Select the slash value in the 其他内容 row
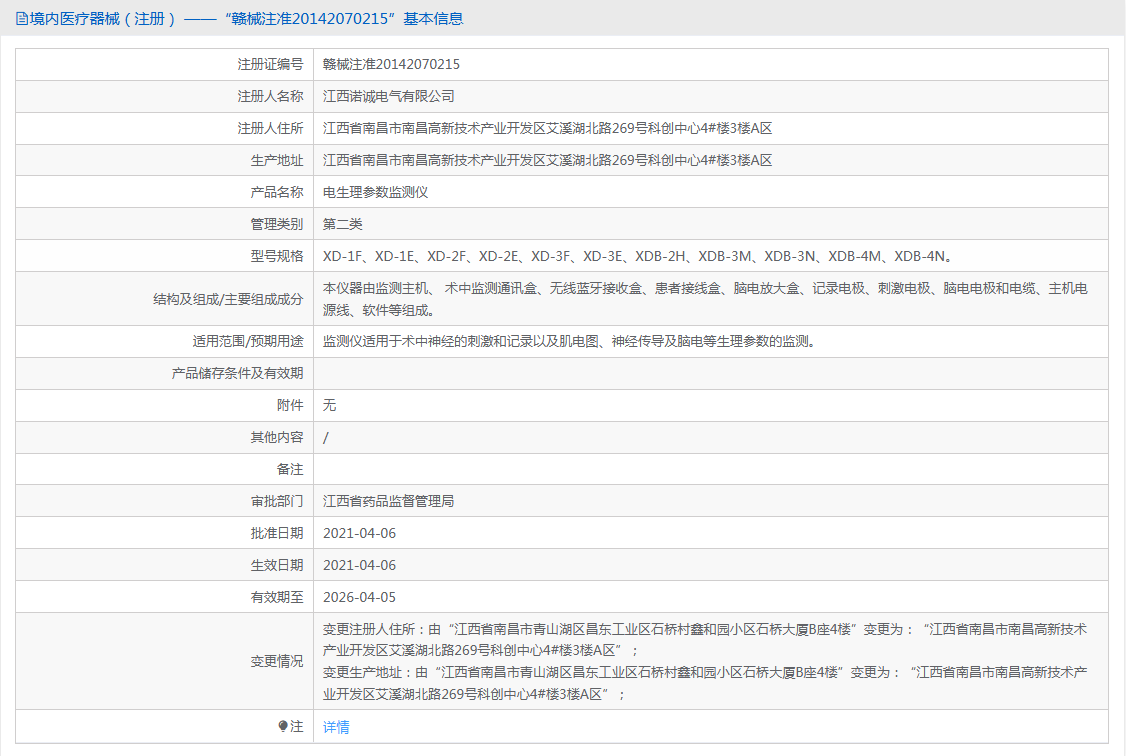The image size is (1126, 756). [326, 437]
